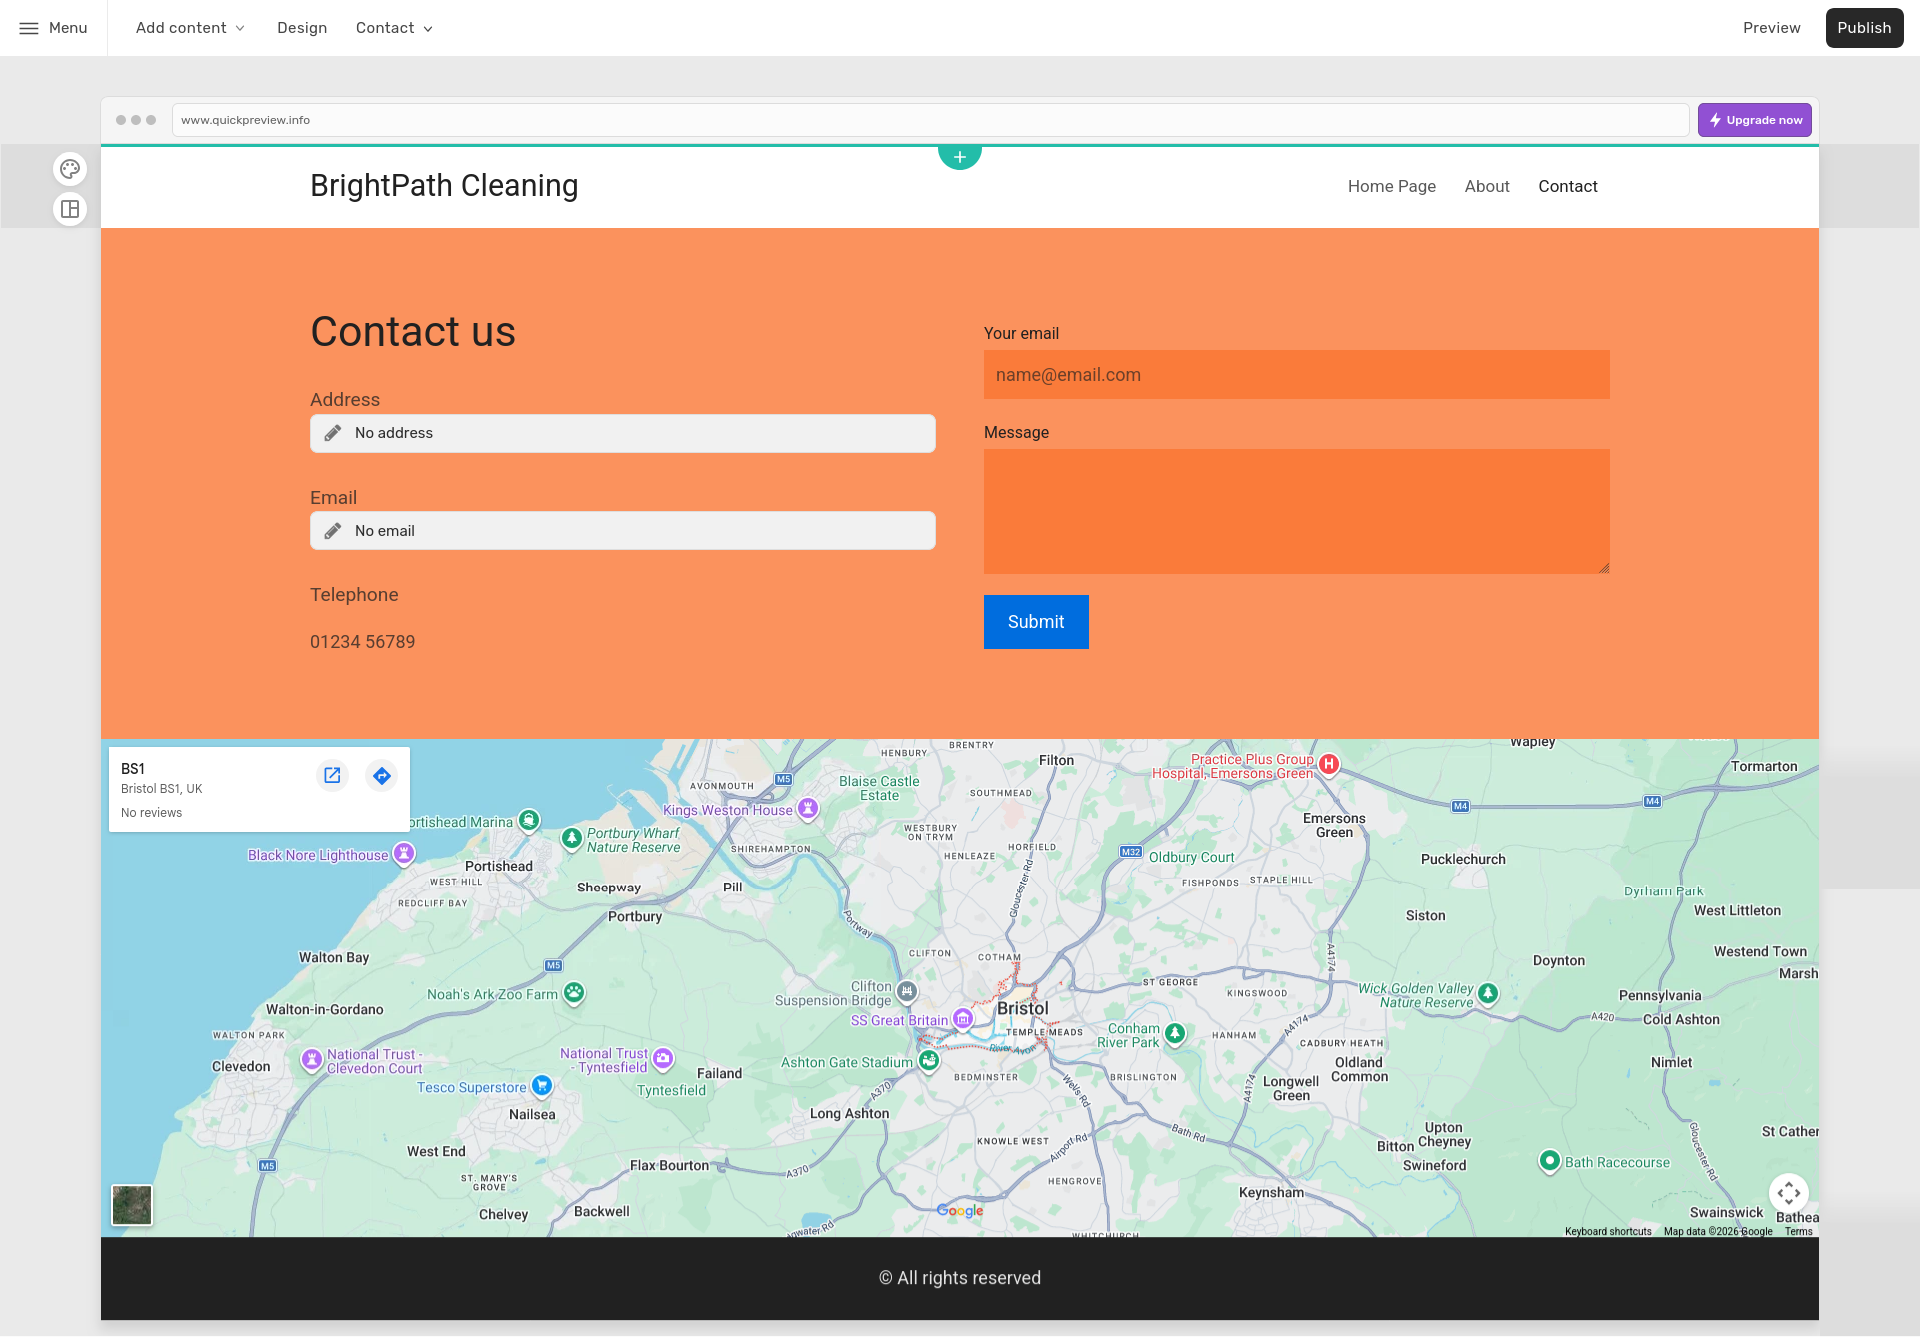Click the No address field
Screen dimensions: 1920x1337
pos(623,433)
